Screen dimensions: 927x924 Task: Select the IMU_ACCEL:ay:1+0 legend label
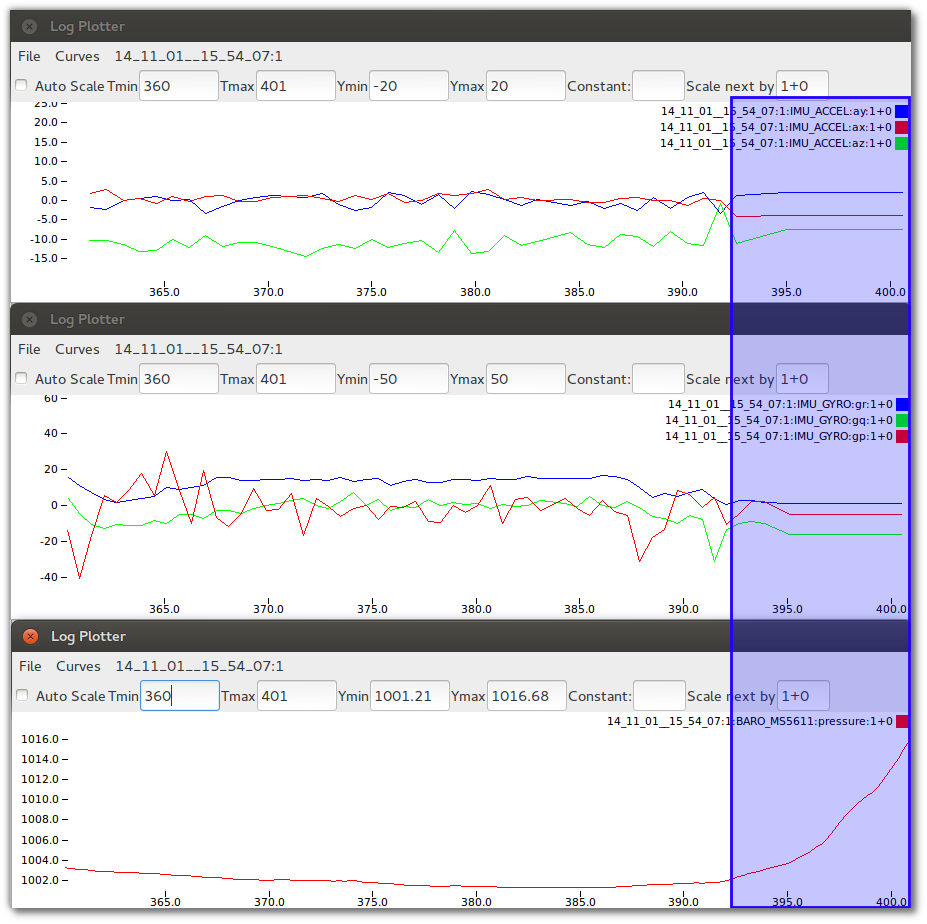pyautogui.click(x=776, y=111)
